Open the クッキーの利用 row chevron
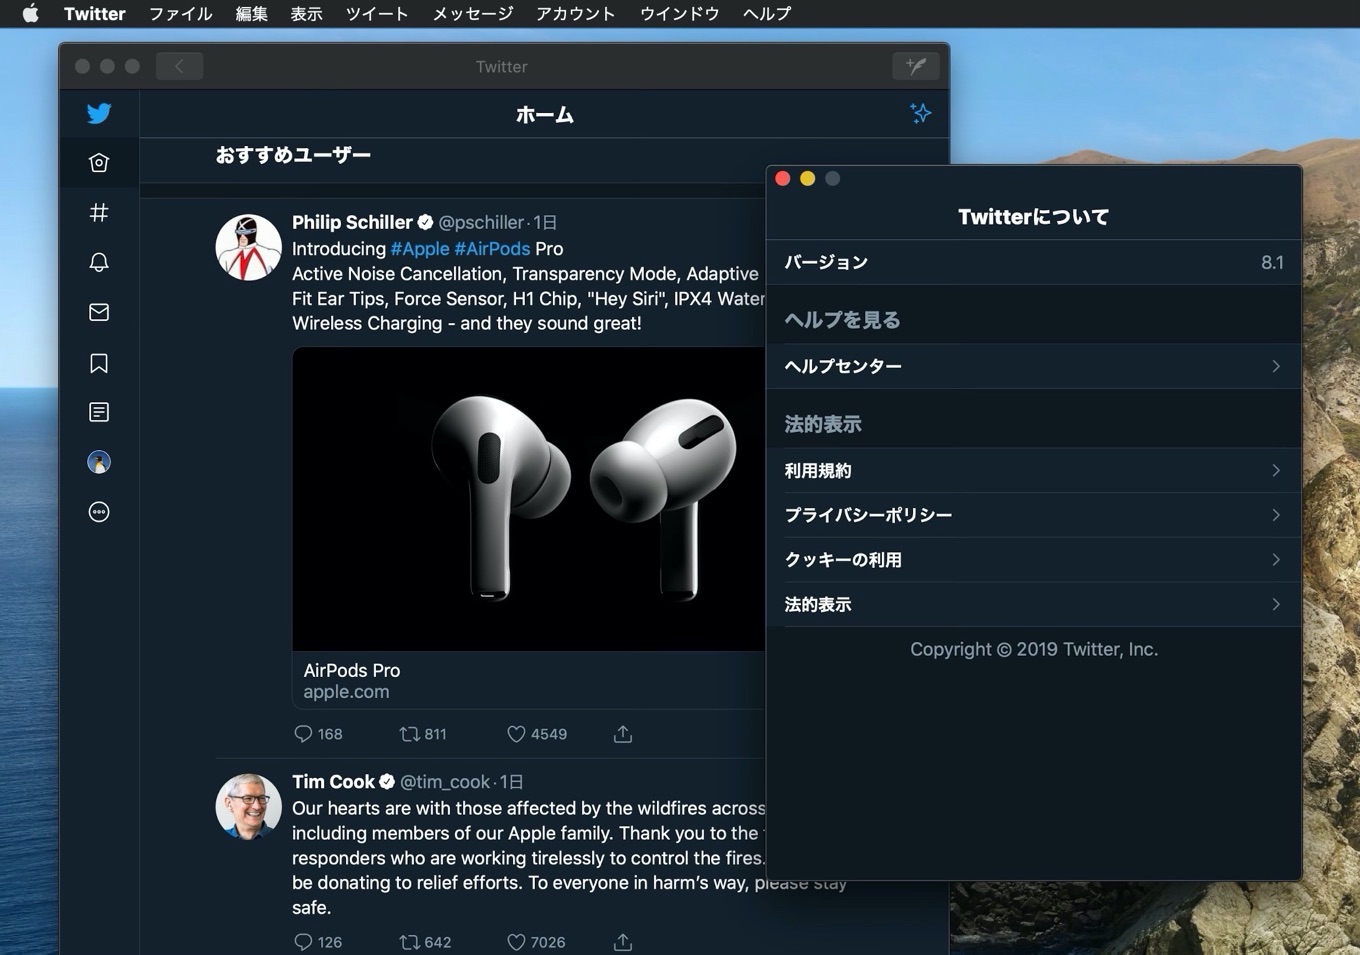The height and width of the screenshot is (955, 1360). click(1276, 559)
